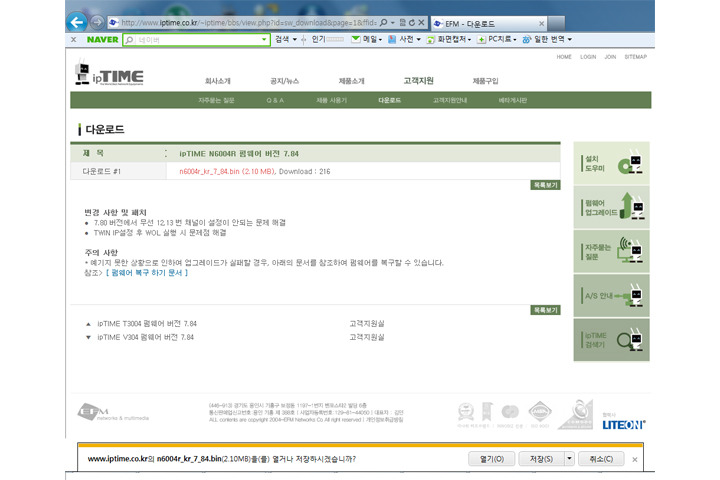Select 제품 사용기 in green submenu
Image resolution: width=720 pixels, height=480 pixels.
(332, 100)
